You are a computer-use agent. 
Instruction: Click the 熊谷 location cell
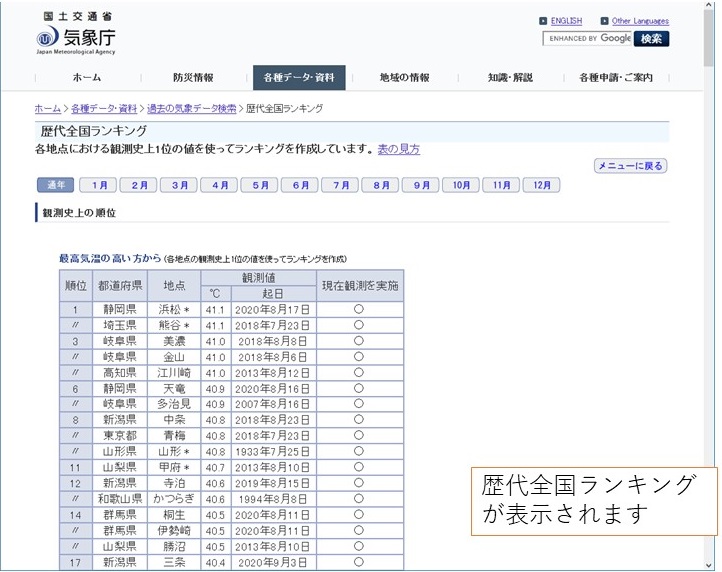coord(174,325)
